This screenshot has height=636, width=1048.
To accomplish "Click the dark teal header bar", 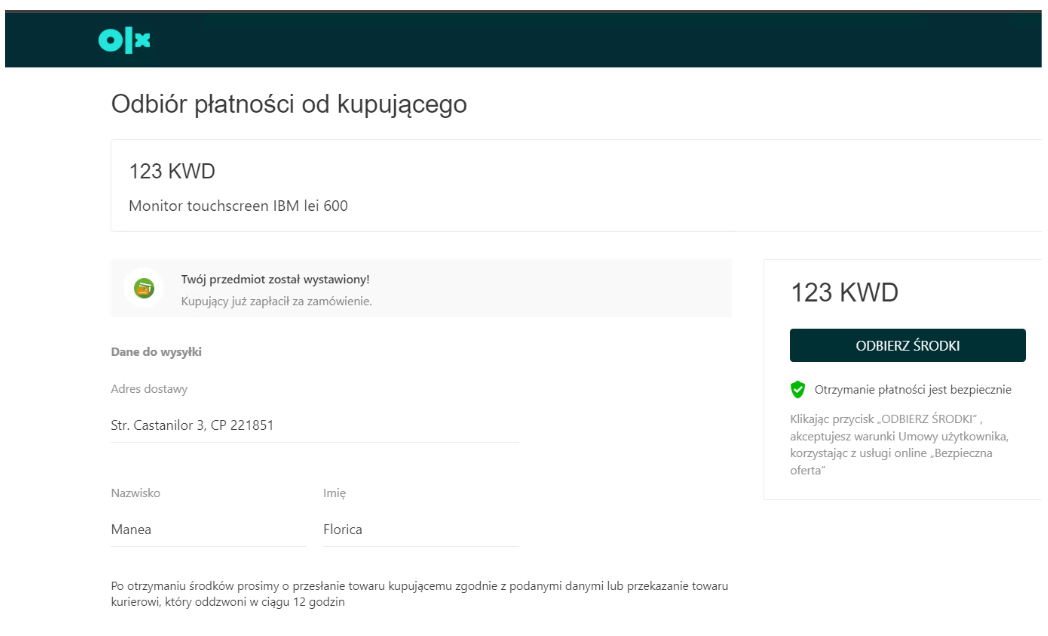I will click(x=600, y=39).
